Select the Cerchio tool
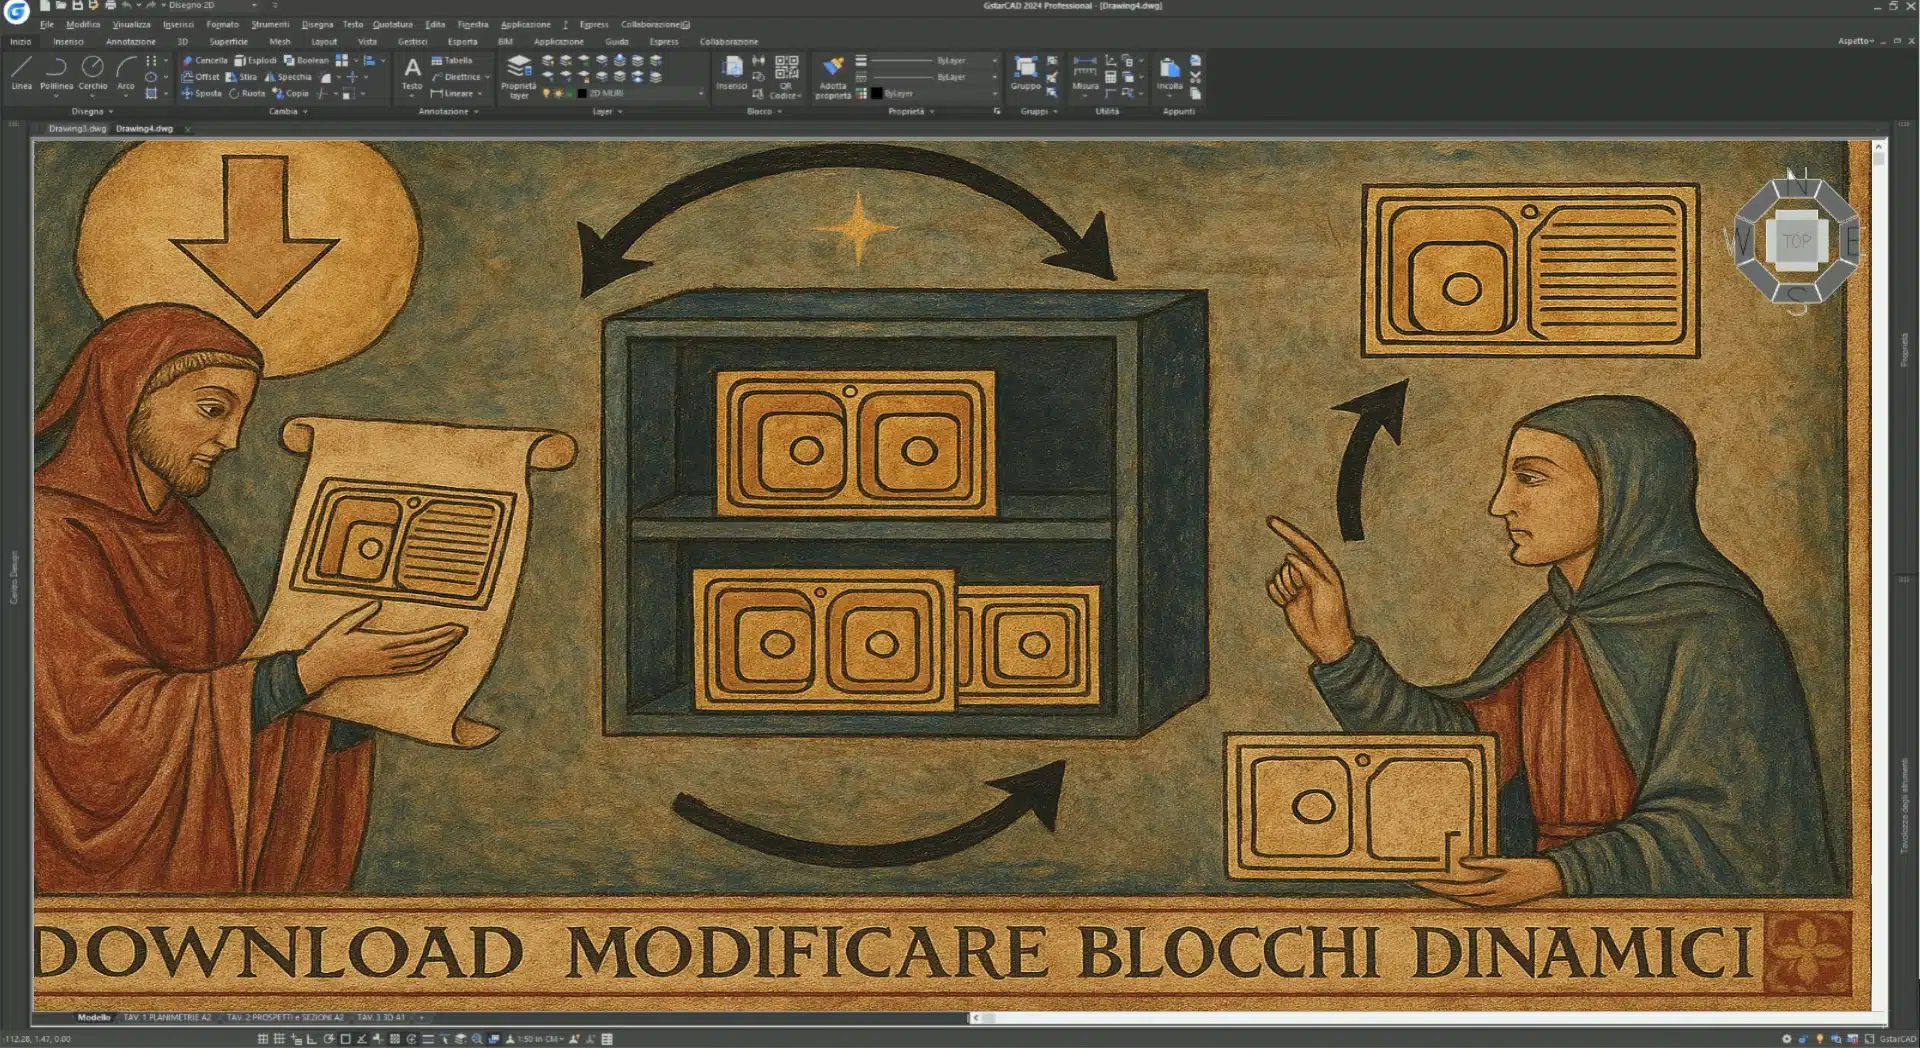Image resolution: width=1920 pixels, height=1048 pixels. pos(93,73)
